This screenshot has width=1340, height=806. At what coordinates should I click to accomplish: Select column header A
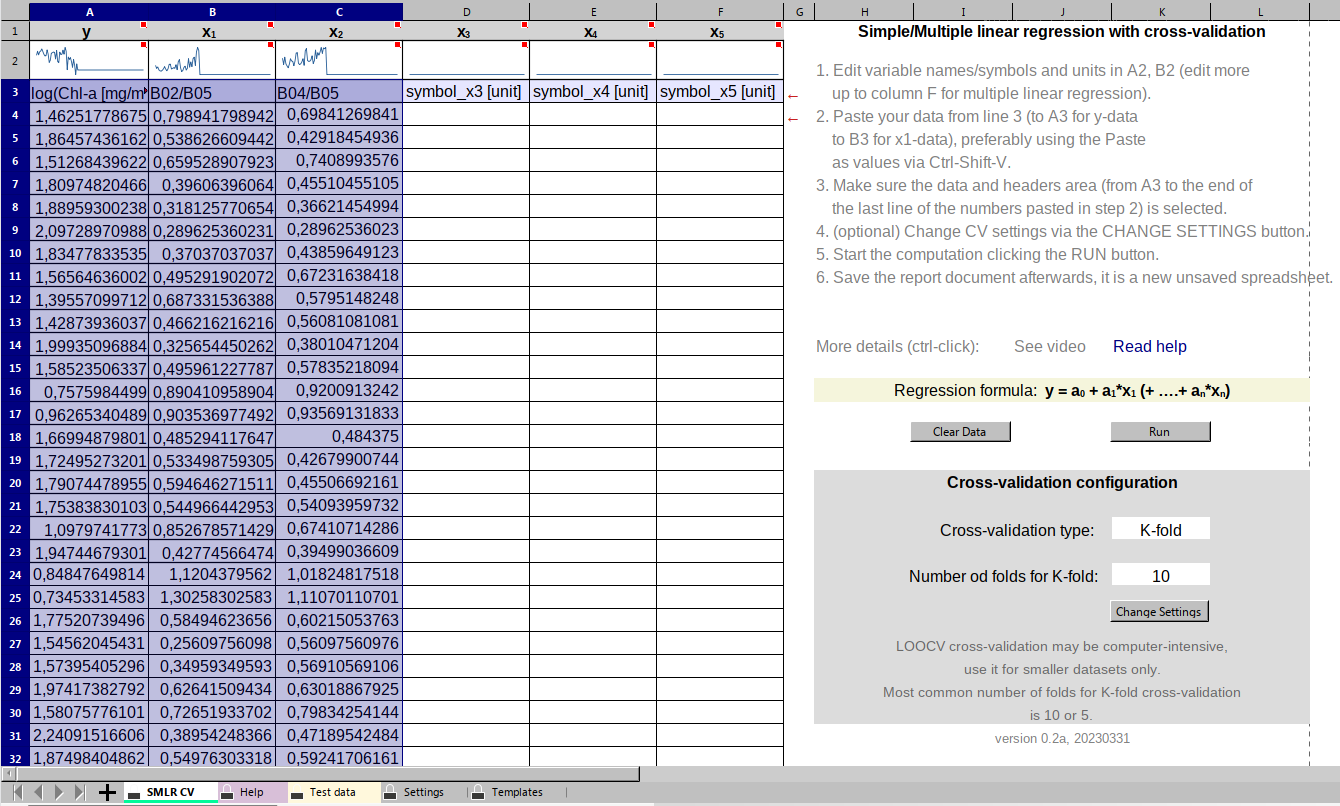pos(89,11)
